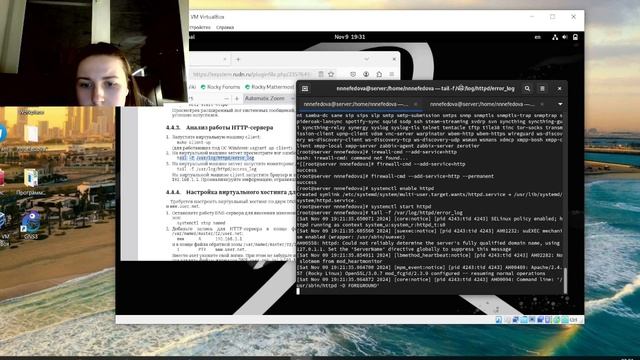This screenshot has width=640, height=360.
Task: Click VirtualBox host key Ctrl indicator
Action: pos(573,320)
